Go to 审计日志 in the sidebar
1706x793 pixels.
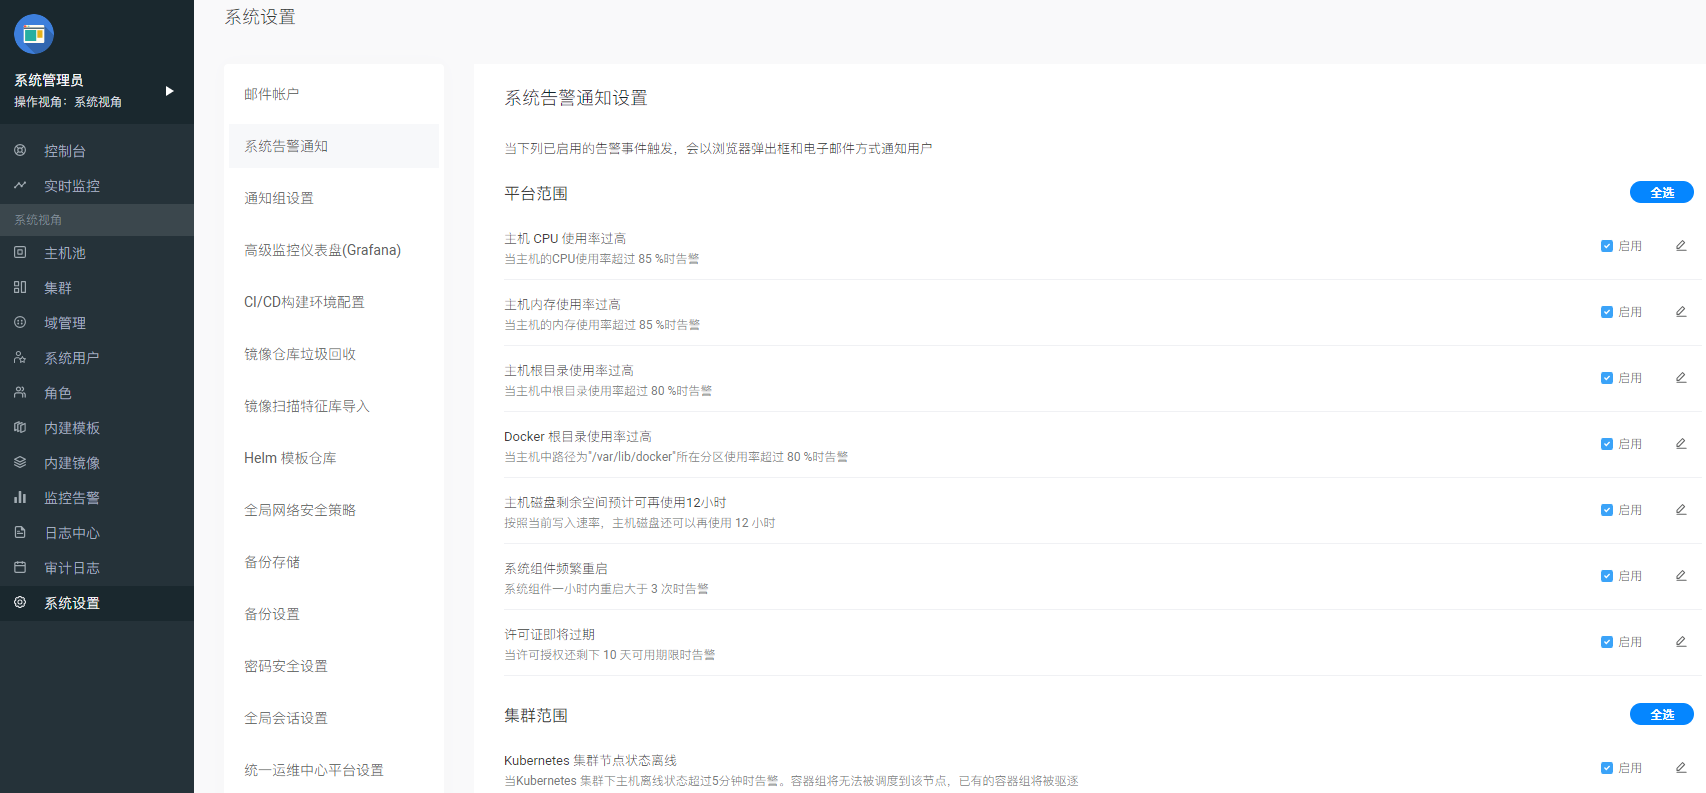(x=71, y=568)
